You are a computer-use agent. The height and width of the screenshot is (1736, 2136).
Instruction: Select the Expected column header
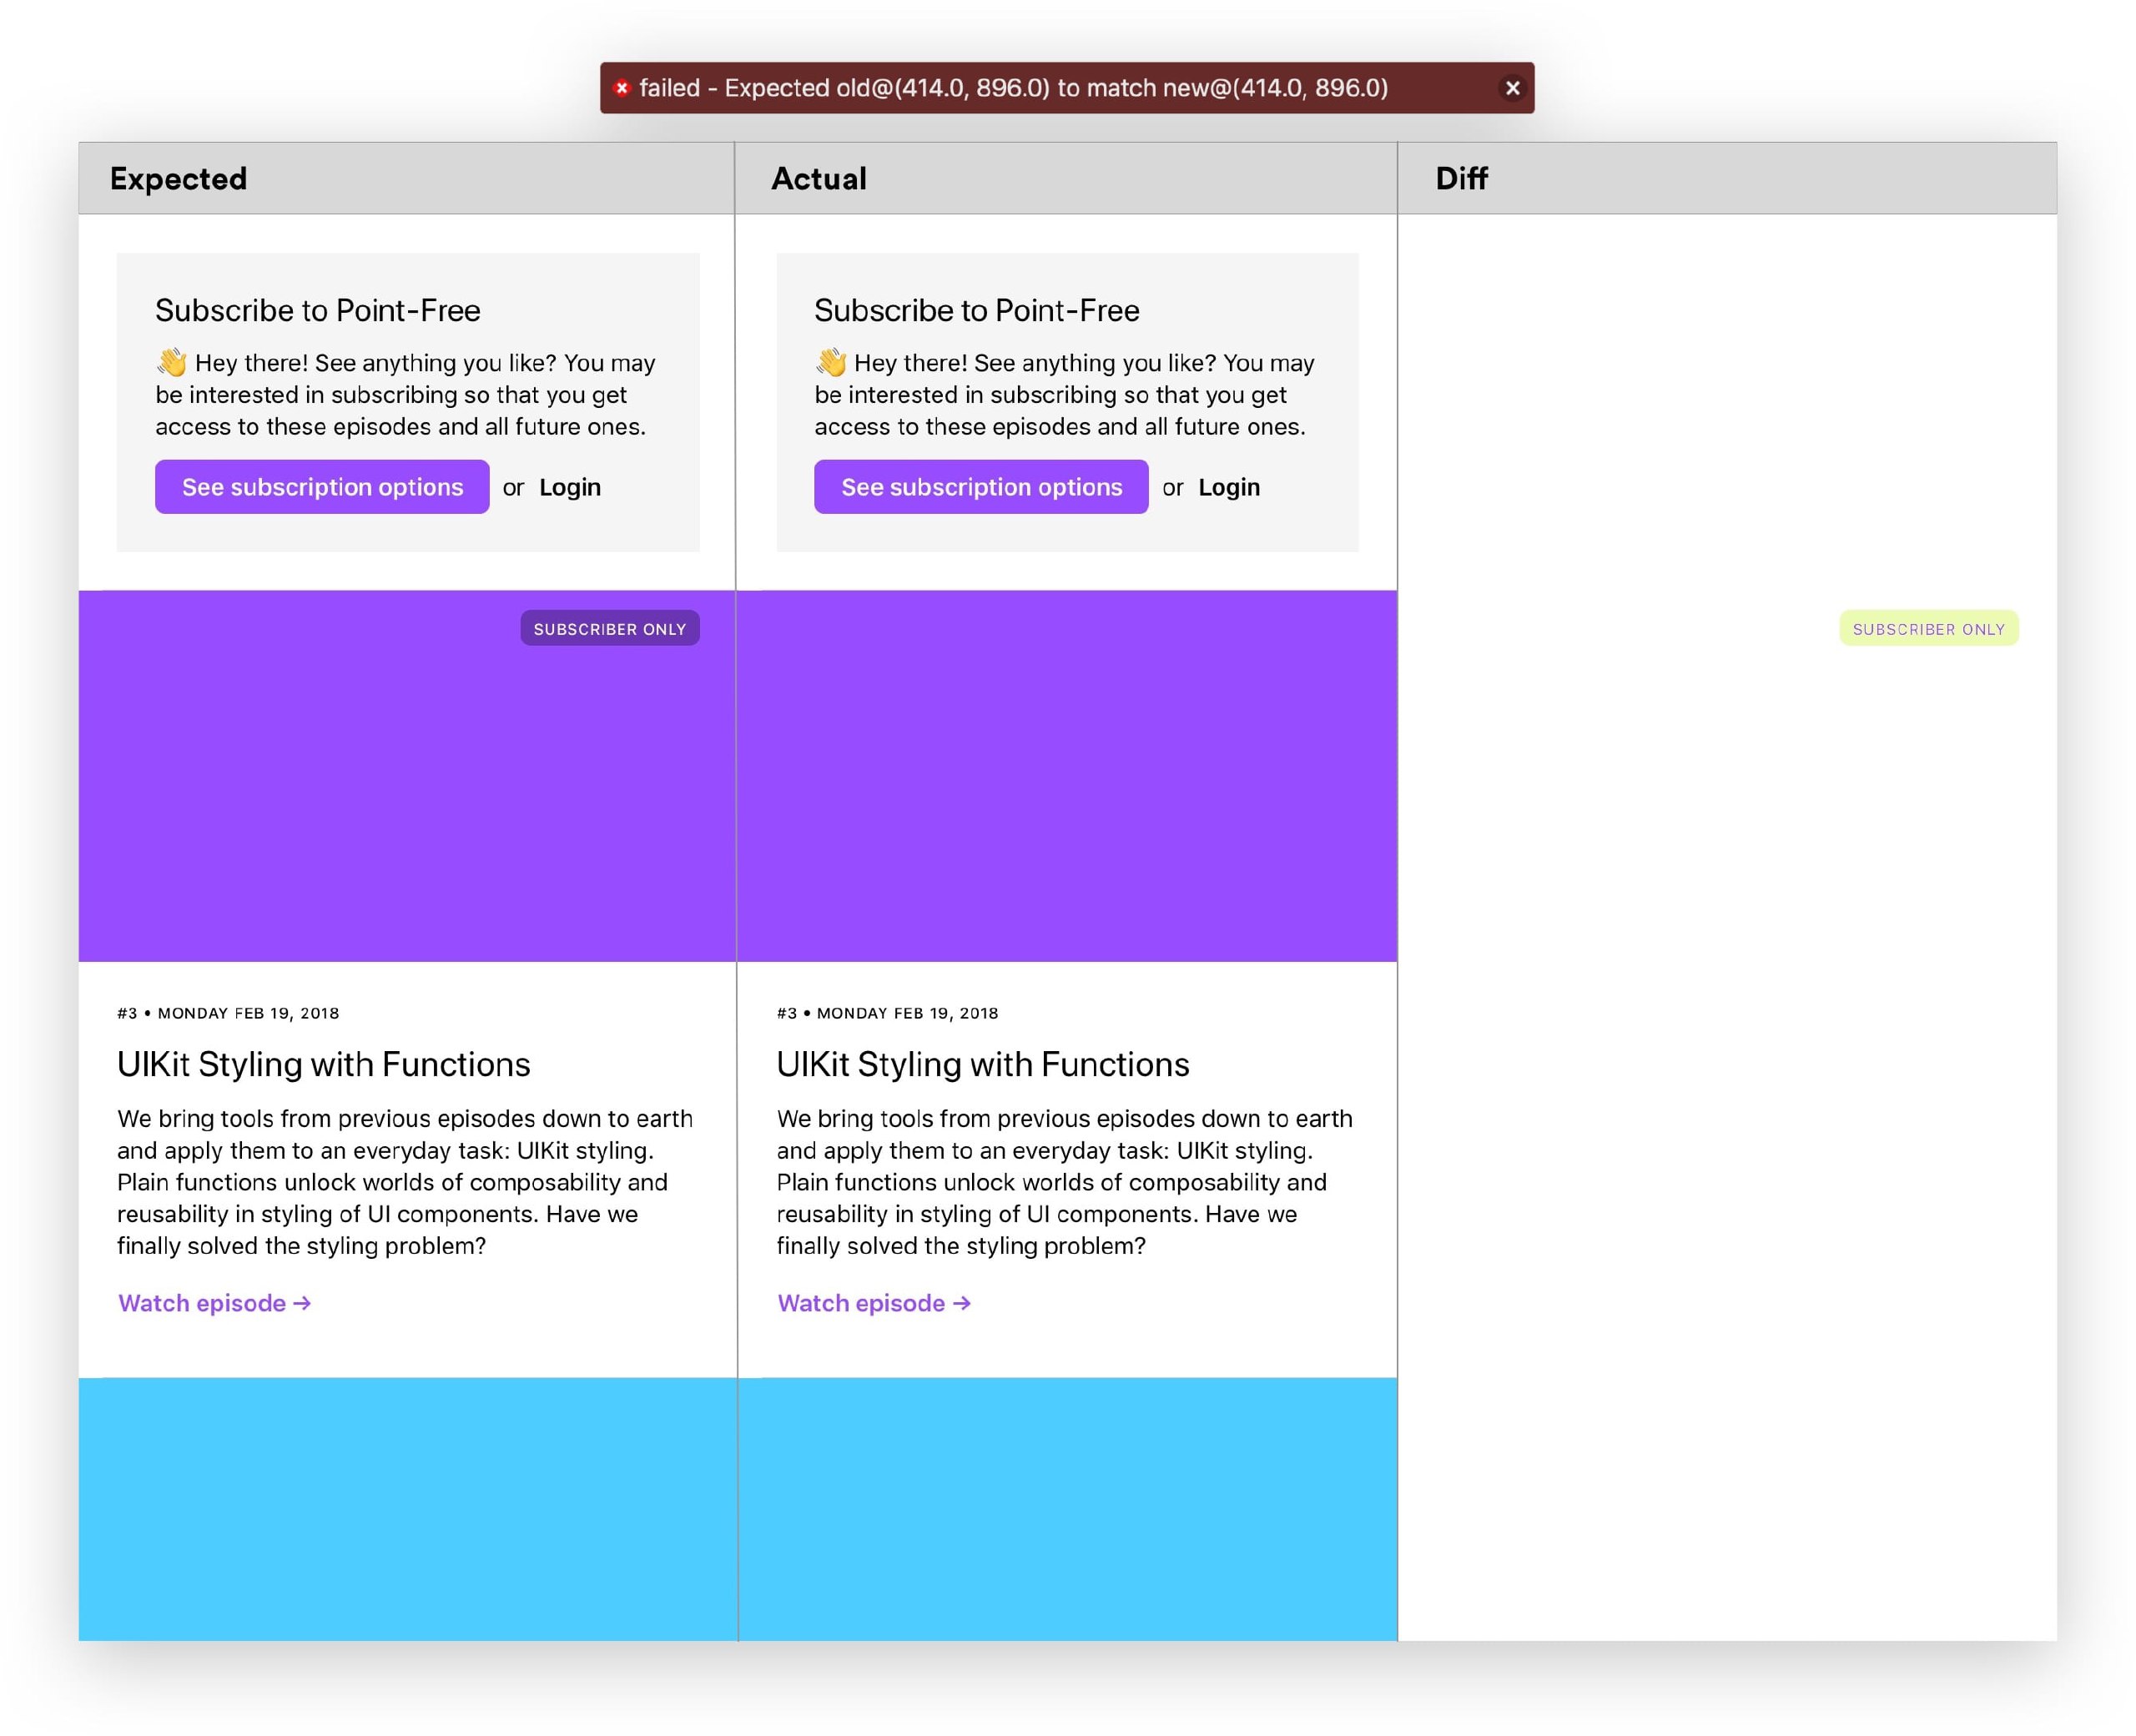pos(179,179)
